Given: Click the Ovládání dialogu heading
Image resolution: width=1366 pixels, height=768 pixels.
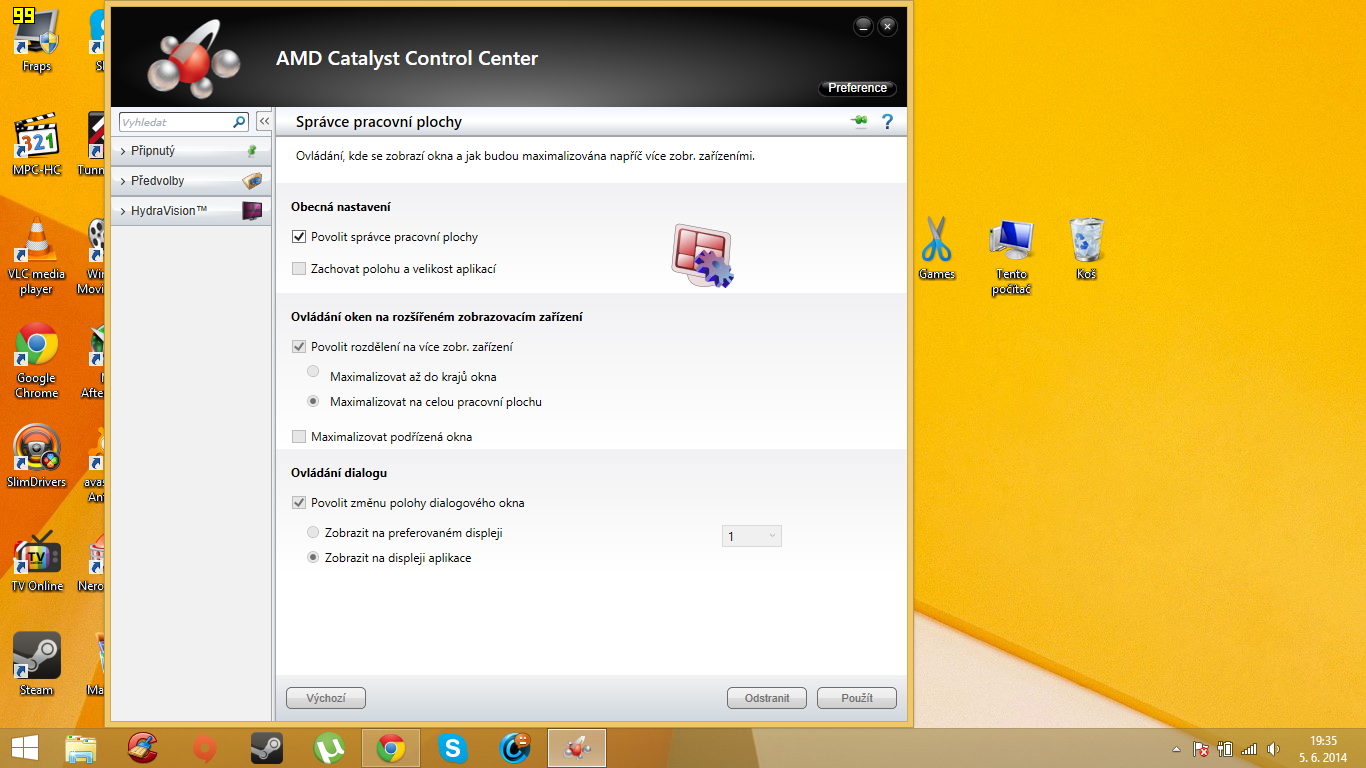Looking at the screenshot, I should (x=339, y=472).
